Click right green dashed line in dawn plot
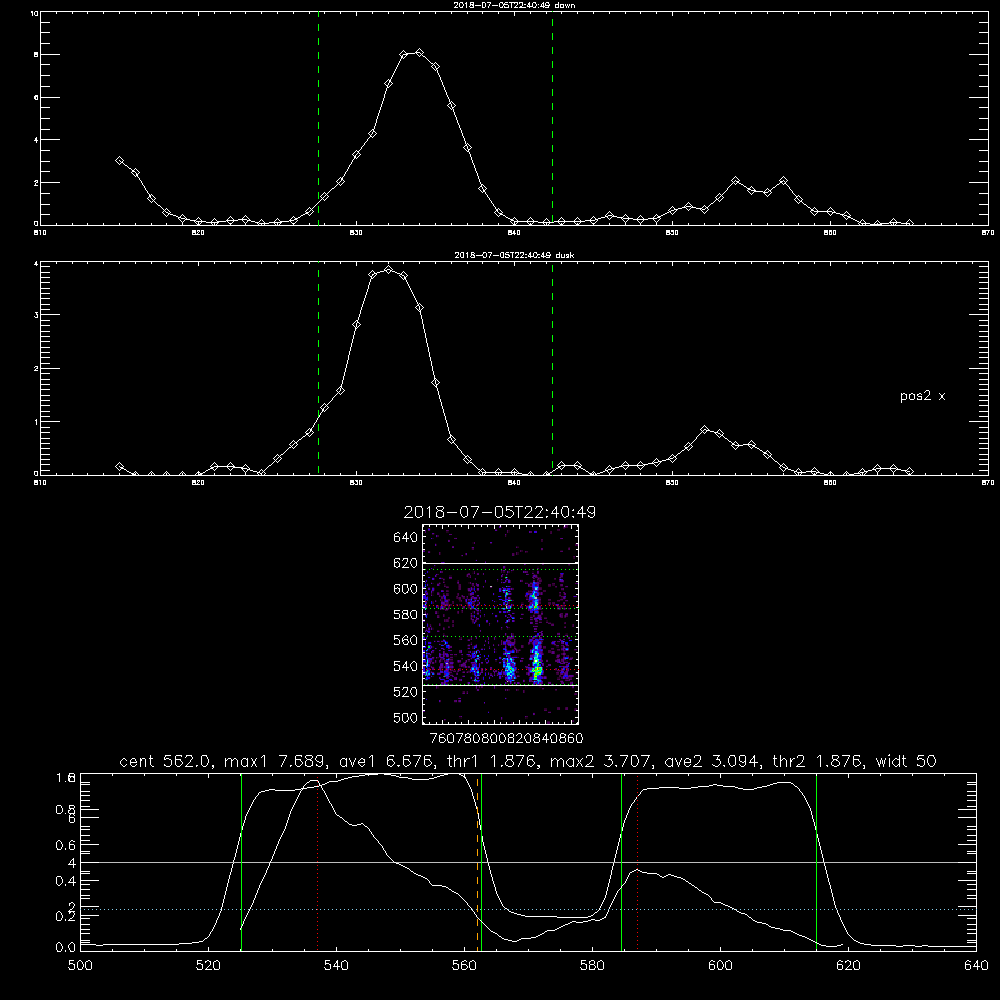This screenshot has width=1000, height=1000. tap(552, 119)
